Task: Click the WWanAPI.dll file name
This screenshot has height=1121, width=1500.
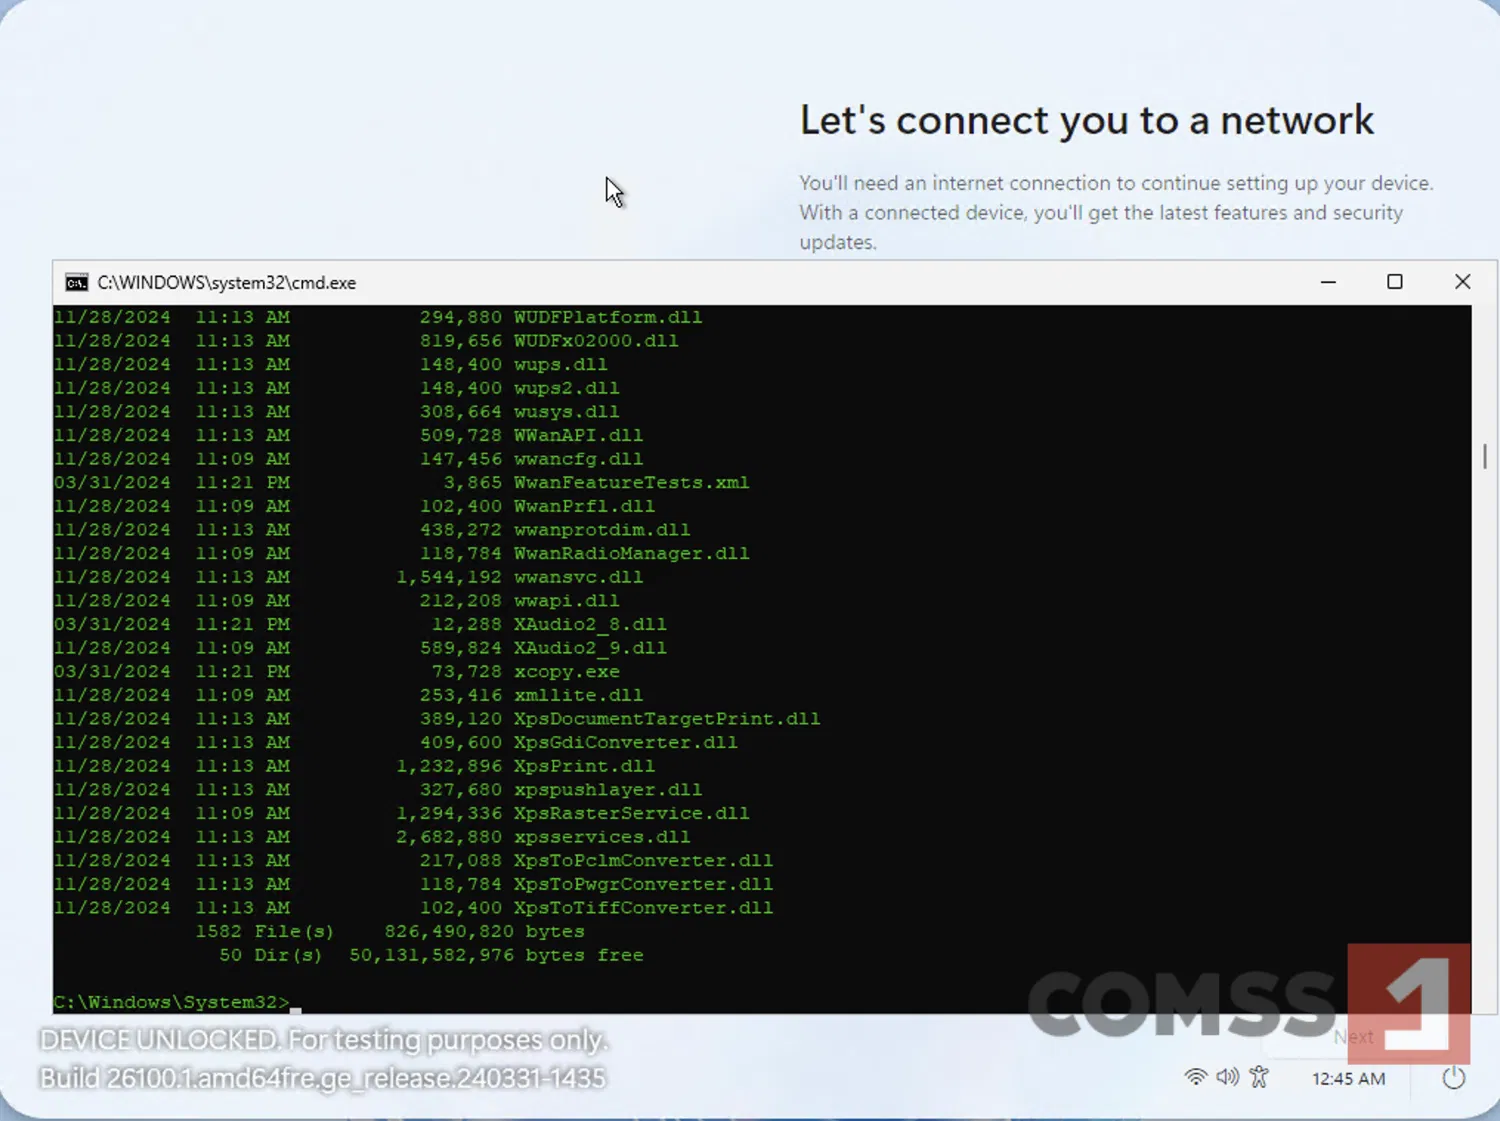Action: pos(579,435)
